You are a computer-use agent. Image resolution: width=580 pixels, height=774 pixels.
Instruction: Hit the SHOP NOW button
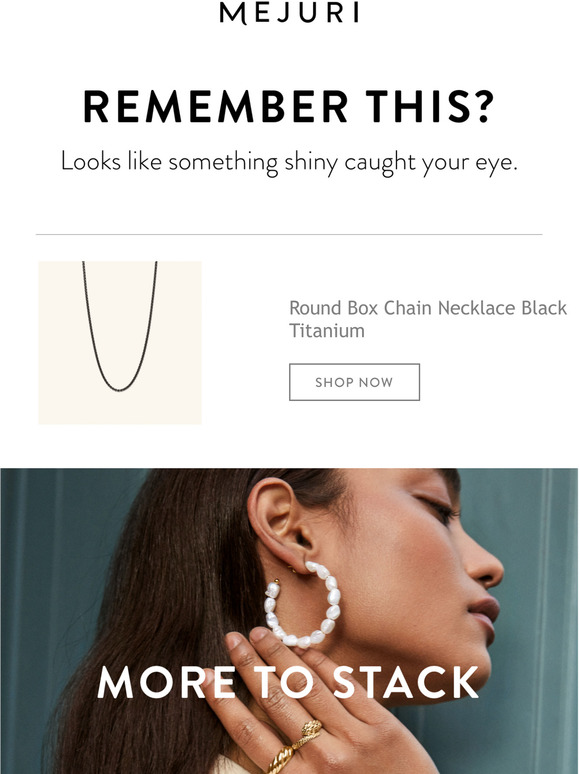click(354, 382)
